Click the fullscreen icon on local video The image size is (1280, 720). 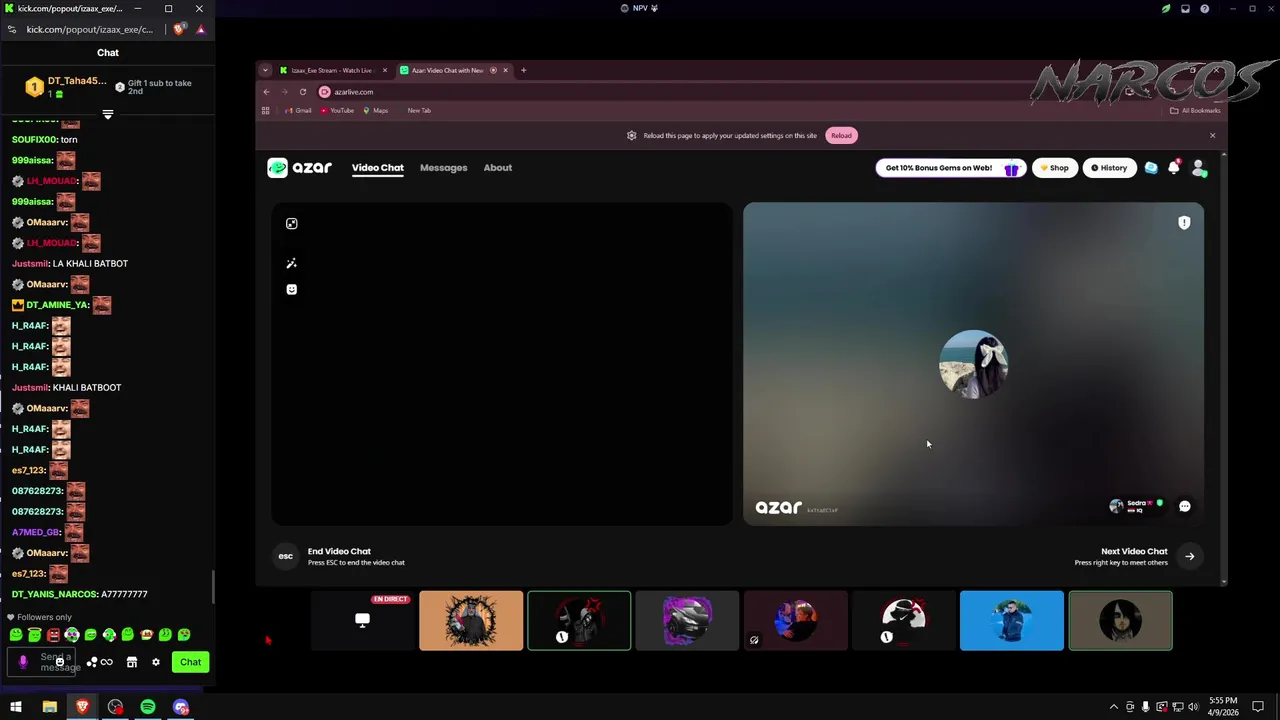[292, 224]
